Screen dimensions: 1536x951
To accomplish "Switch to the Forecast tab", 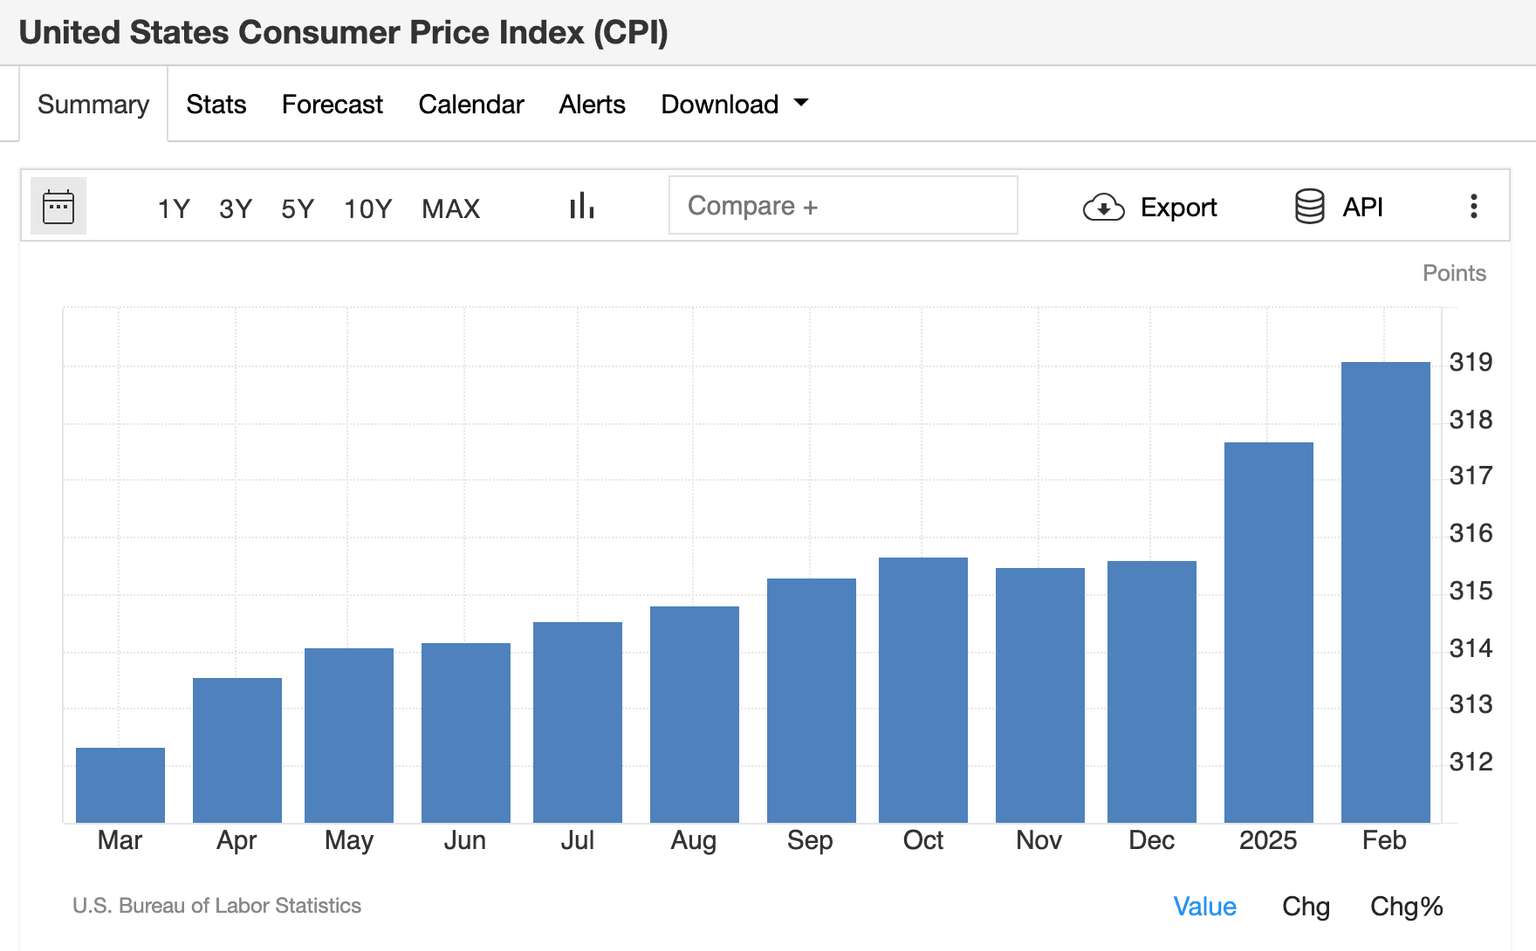I will 332,104.
